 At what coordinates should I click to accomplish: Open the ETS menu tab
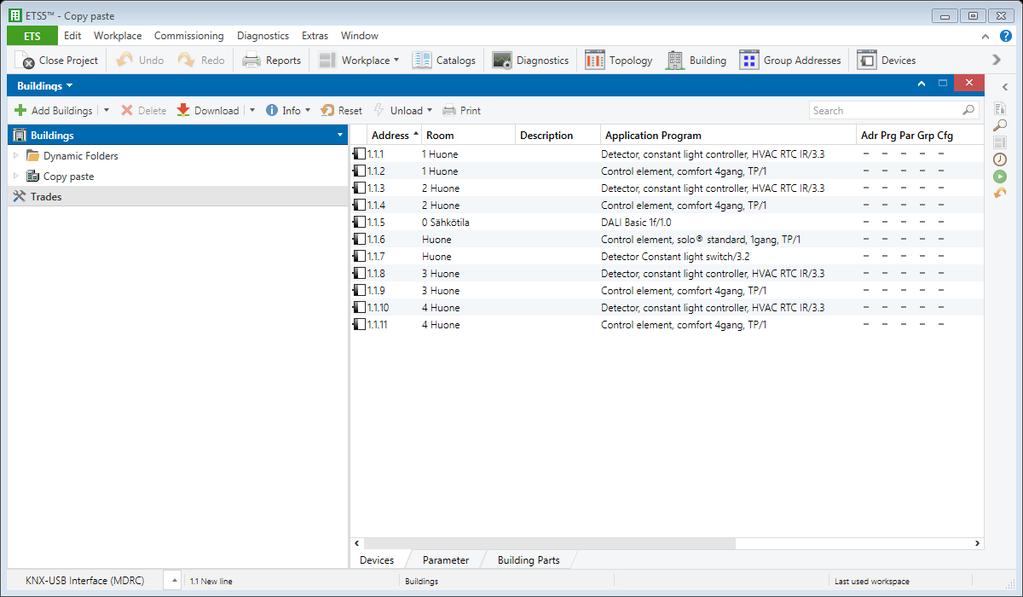point(32,36)
